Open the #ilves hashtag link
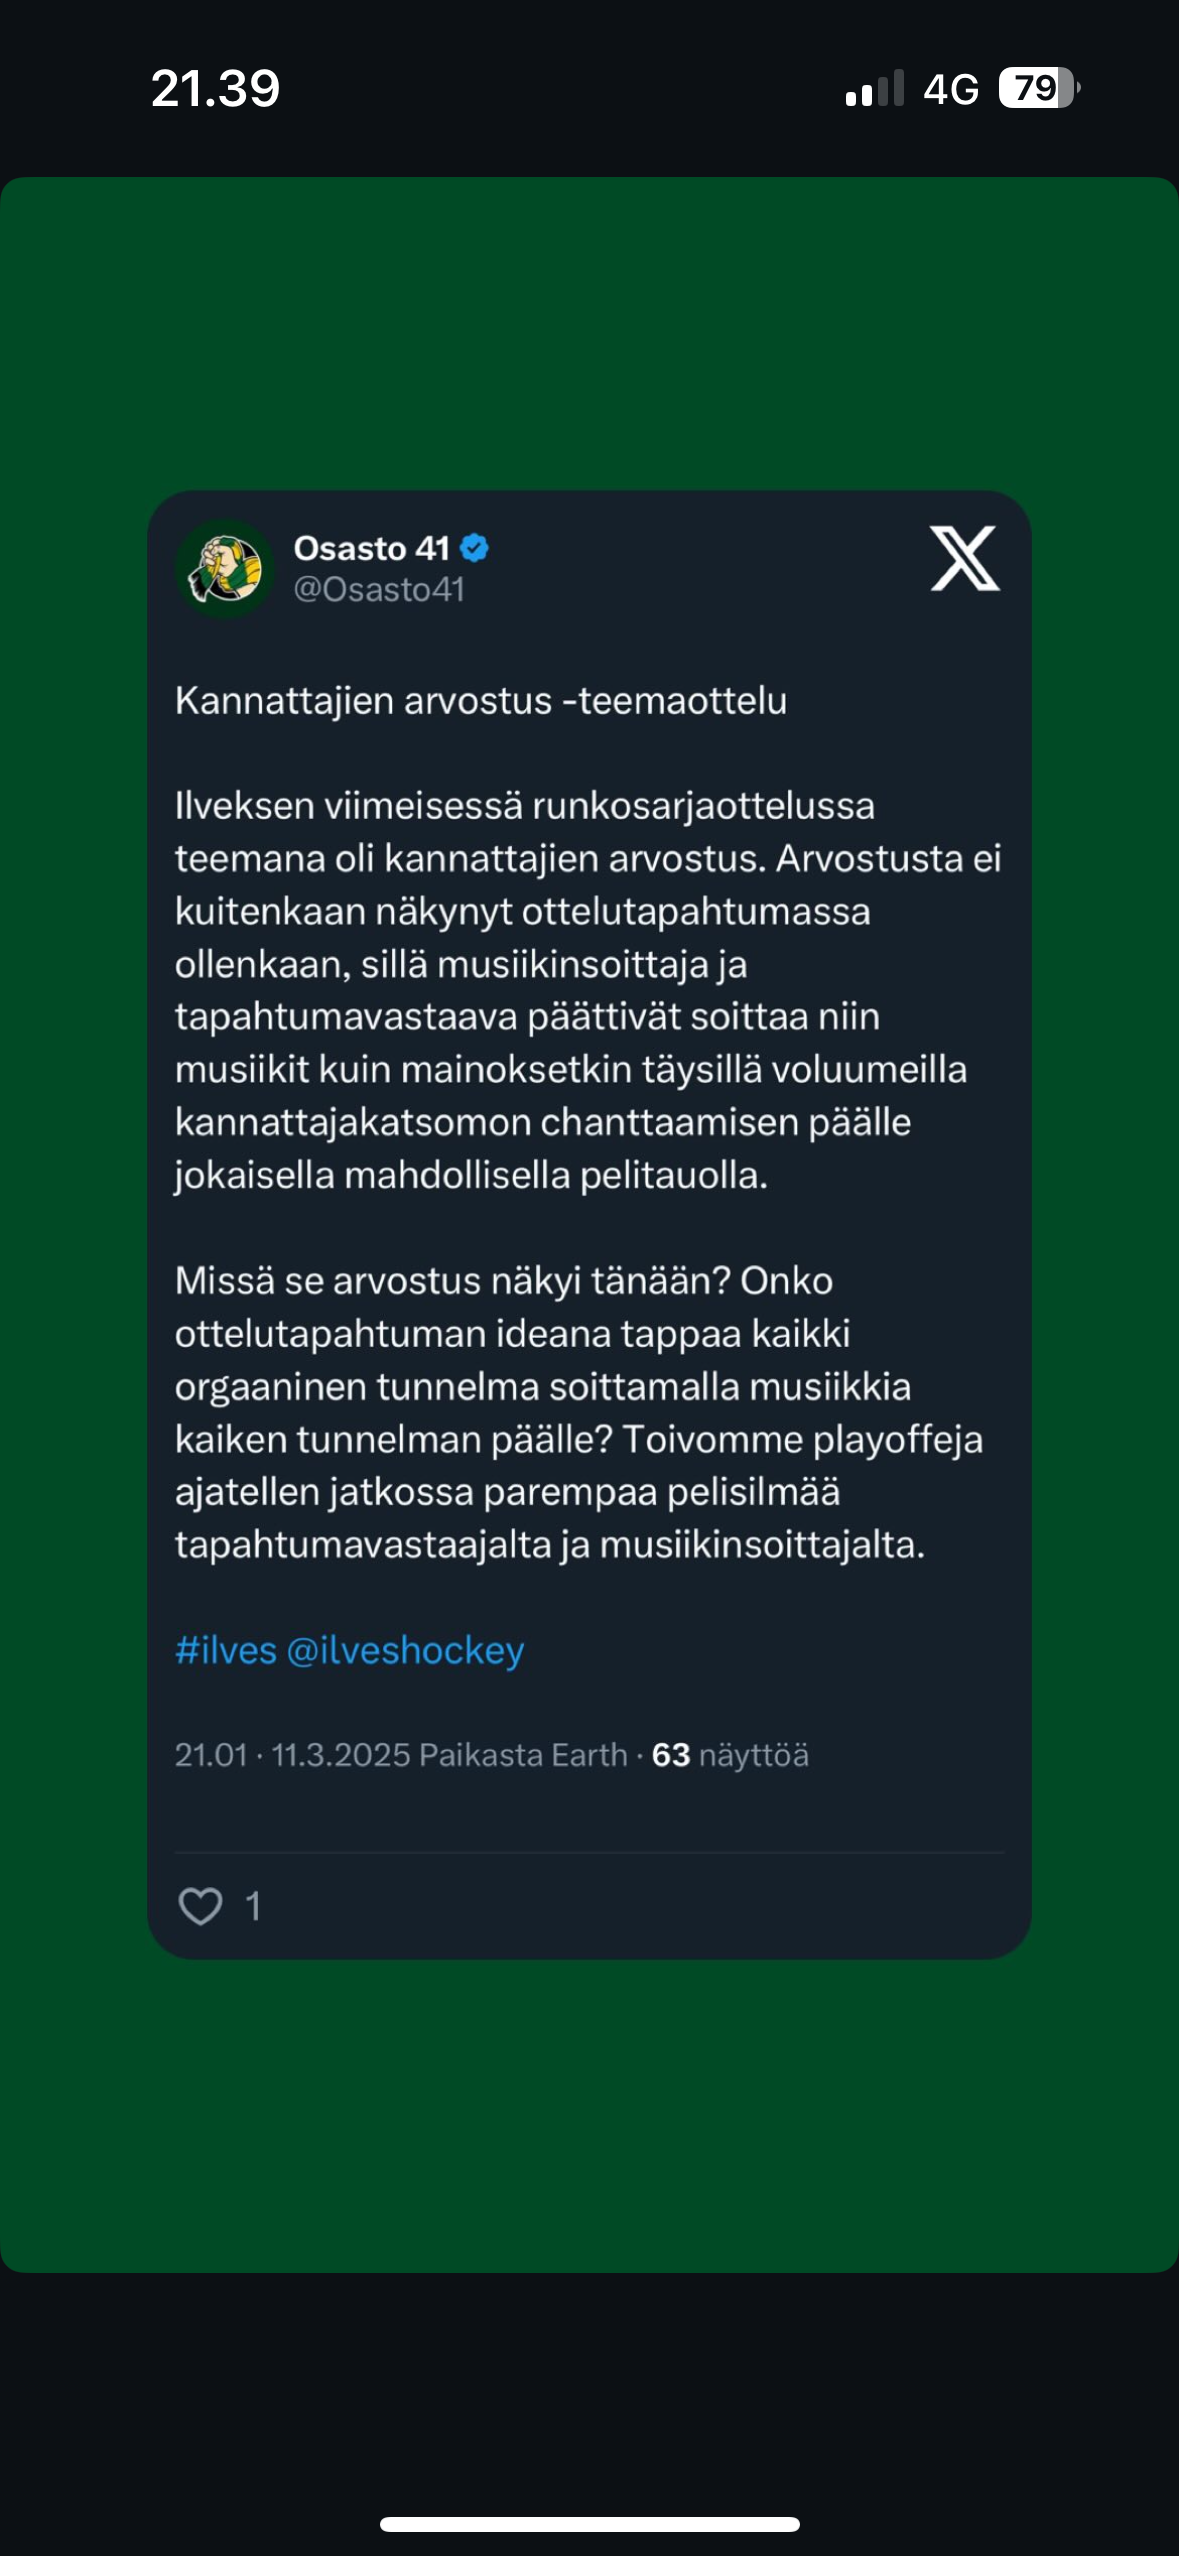 226,1650
